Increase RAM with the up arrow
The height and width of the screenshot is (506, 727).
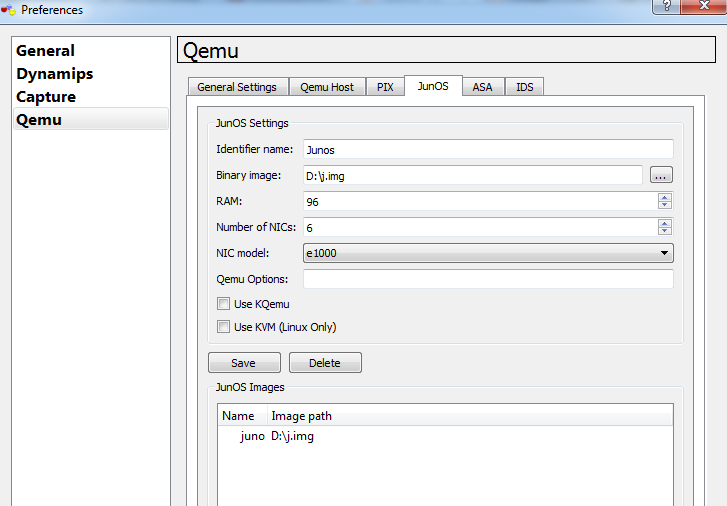(665, 197)
